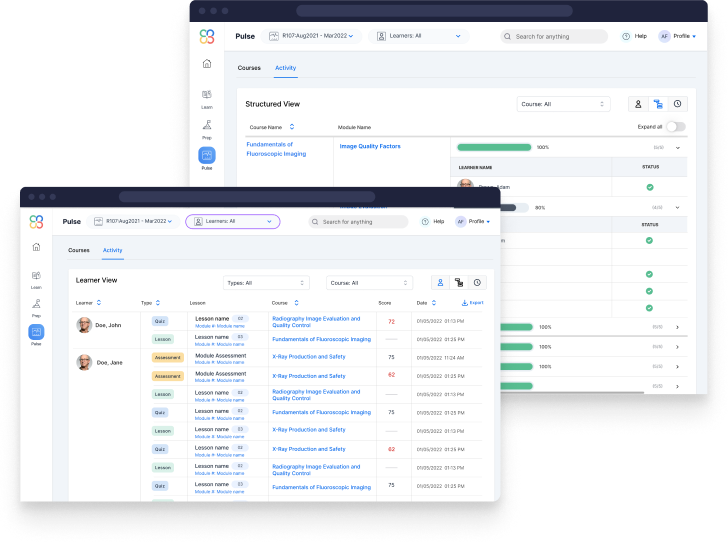Switch to the Courses tab in the front window
Viewport: 728px width, 542px height.
79,250
